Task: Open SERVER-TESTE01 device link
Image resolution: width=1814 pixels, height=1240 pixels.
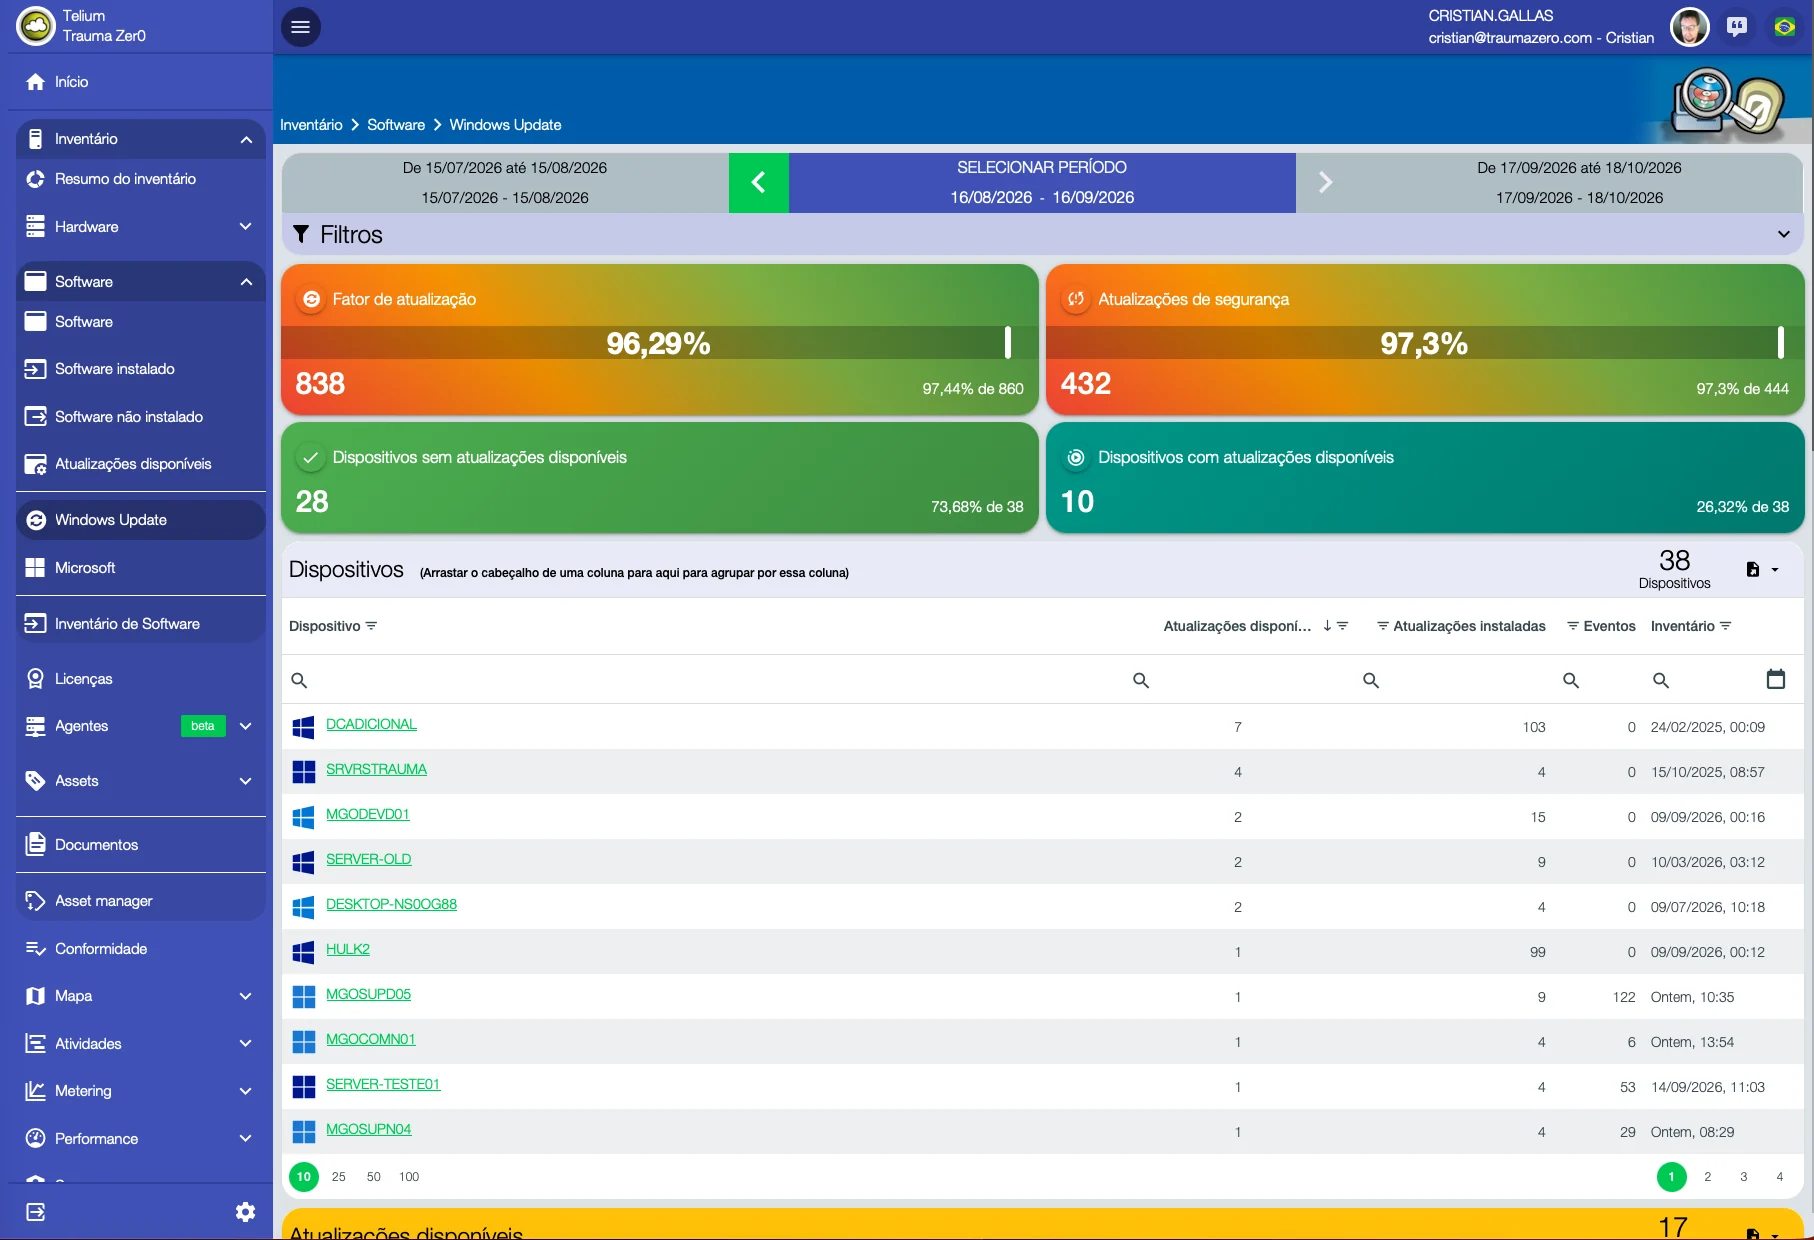Action: (x=383, y=1085)
